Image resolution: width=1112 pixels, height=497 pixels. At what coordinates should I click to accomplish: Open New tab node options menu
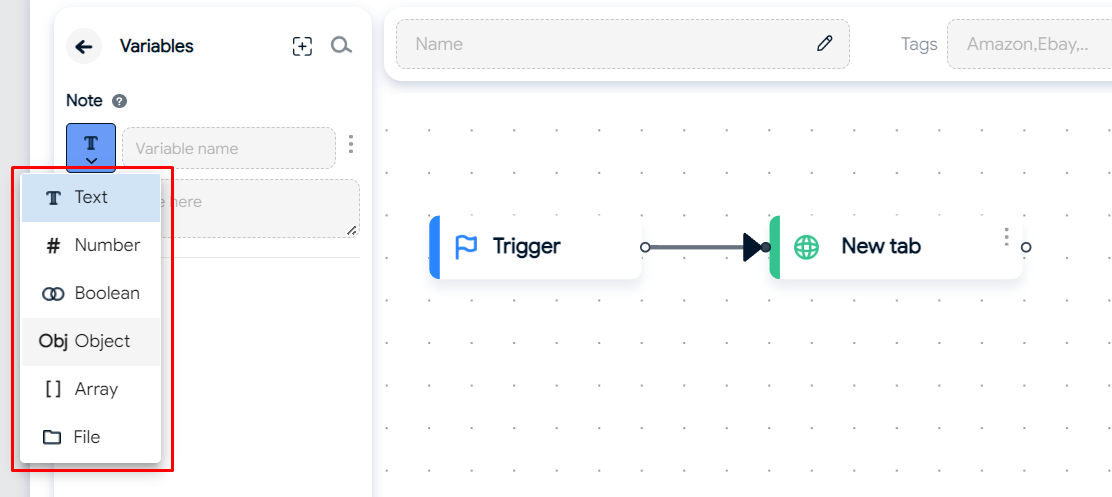coord(1006,237)
